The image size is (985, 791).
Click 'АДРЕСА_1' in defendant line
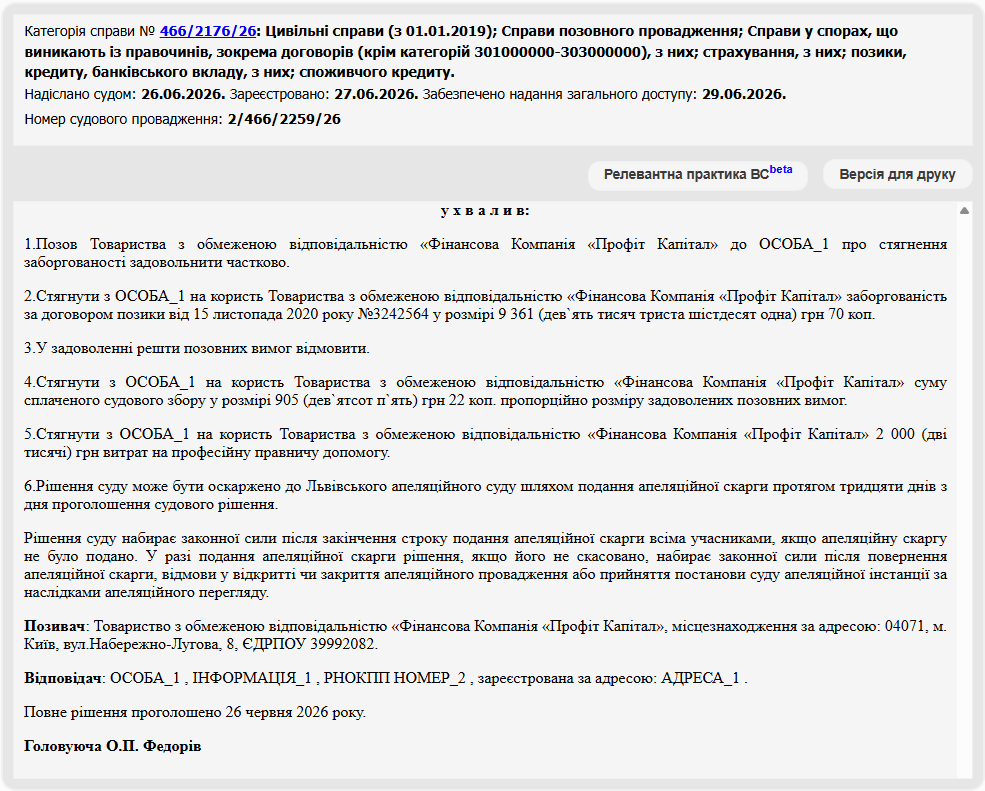coord(700,679)
